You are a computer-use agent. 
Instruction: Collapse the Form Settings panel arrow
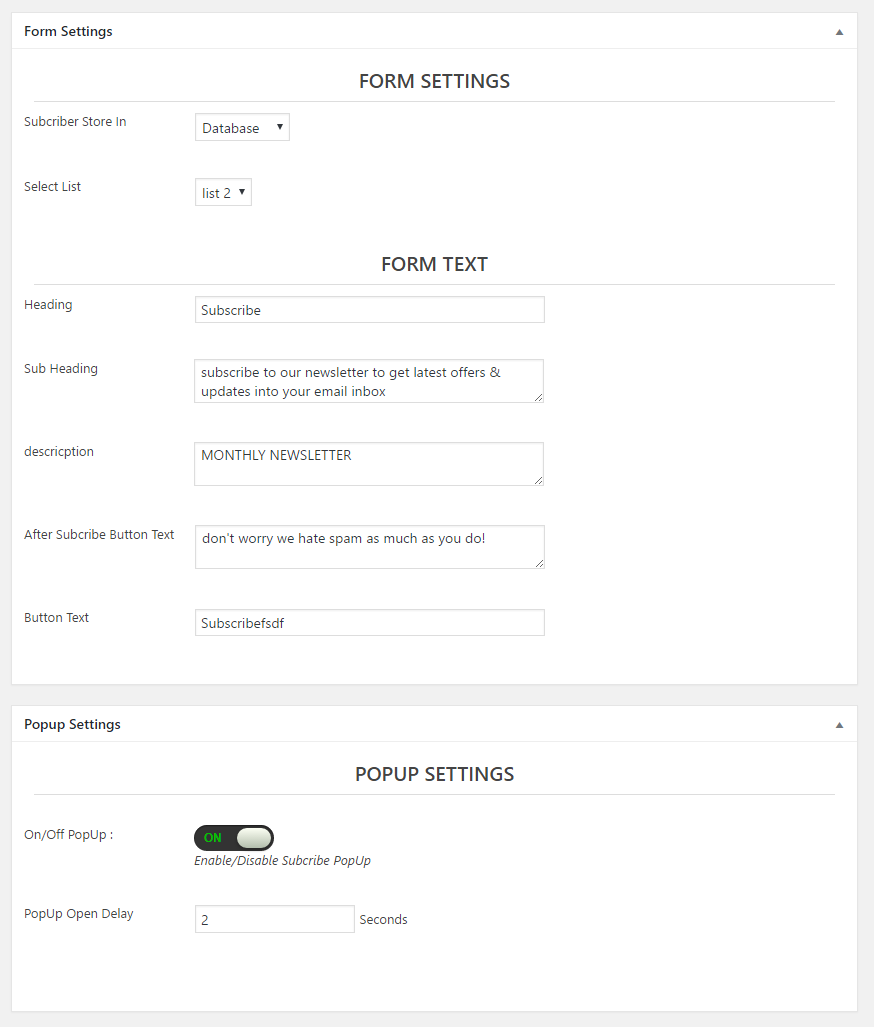(x=839, y=32)
